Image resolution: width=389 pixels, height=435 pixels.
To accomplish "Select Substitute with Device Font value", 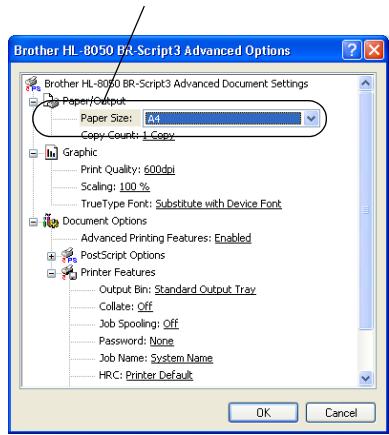I will (x=219, y=204).
